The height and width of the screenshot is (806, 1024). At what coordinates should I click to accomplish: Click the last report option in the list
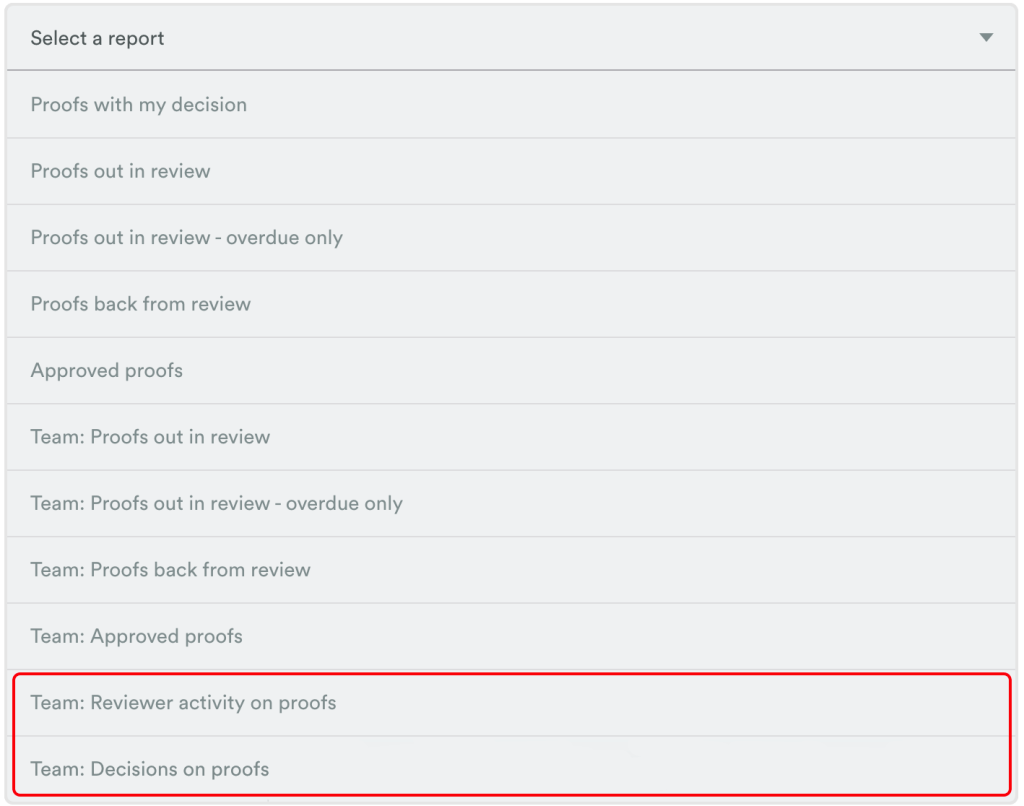click(150, 769)
